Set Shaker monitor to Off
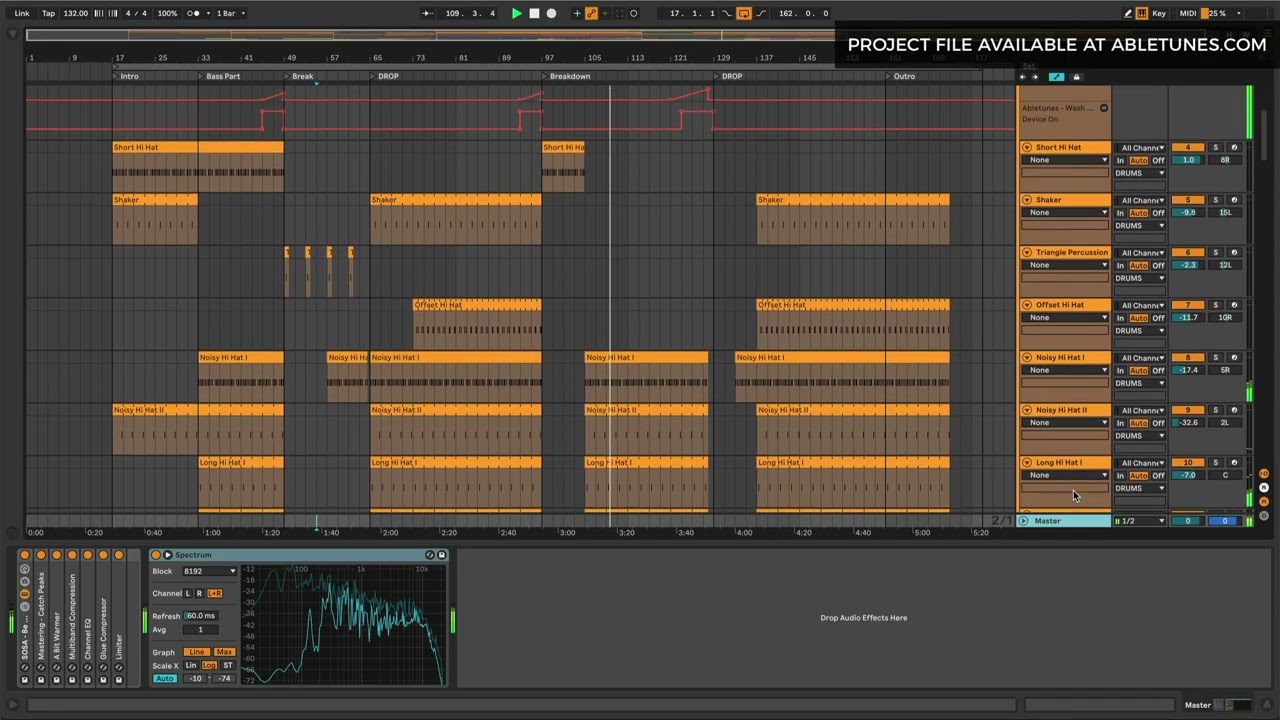Viewport: 1280px width, 720px height. click(1158, 212)
